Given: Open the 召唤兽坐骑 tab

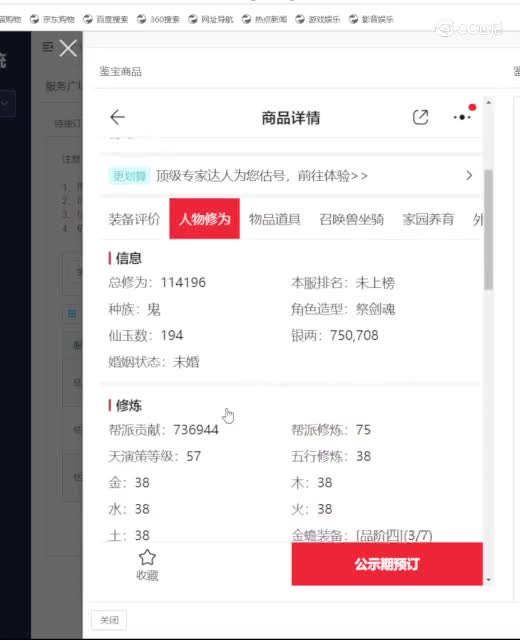Looking at the screenshot, I should [351, 219].
